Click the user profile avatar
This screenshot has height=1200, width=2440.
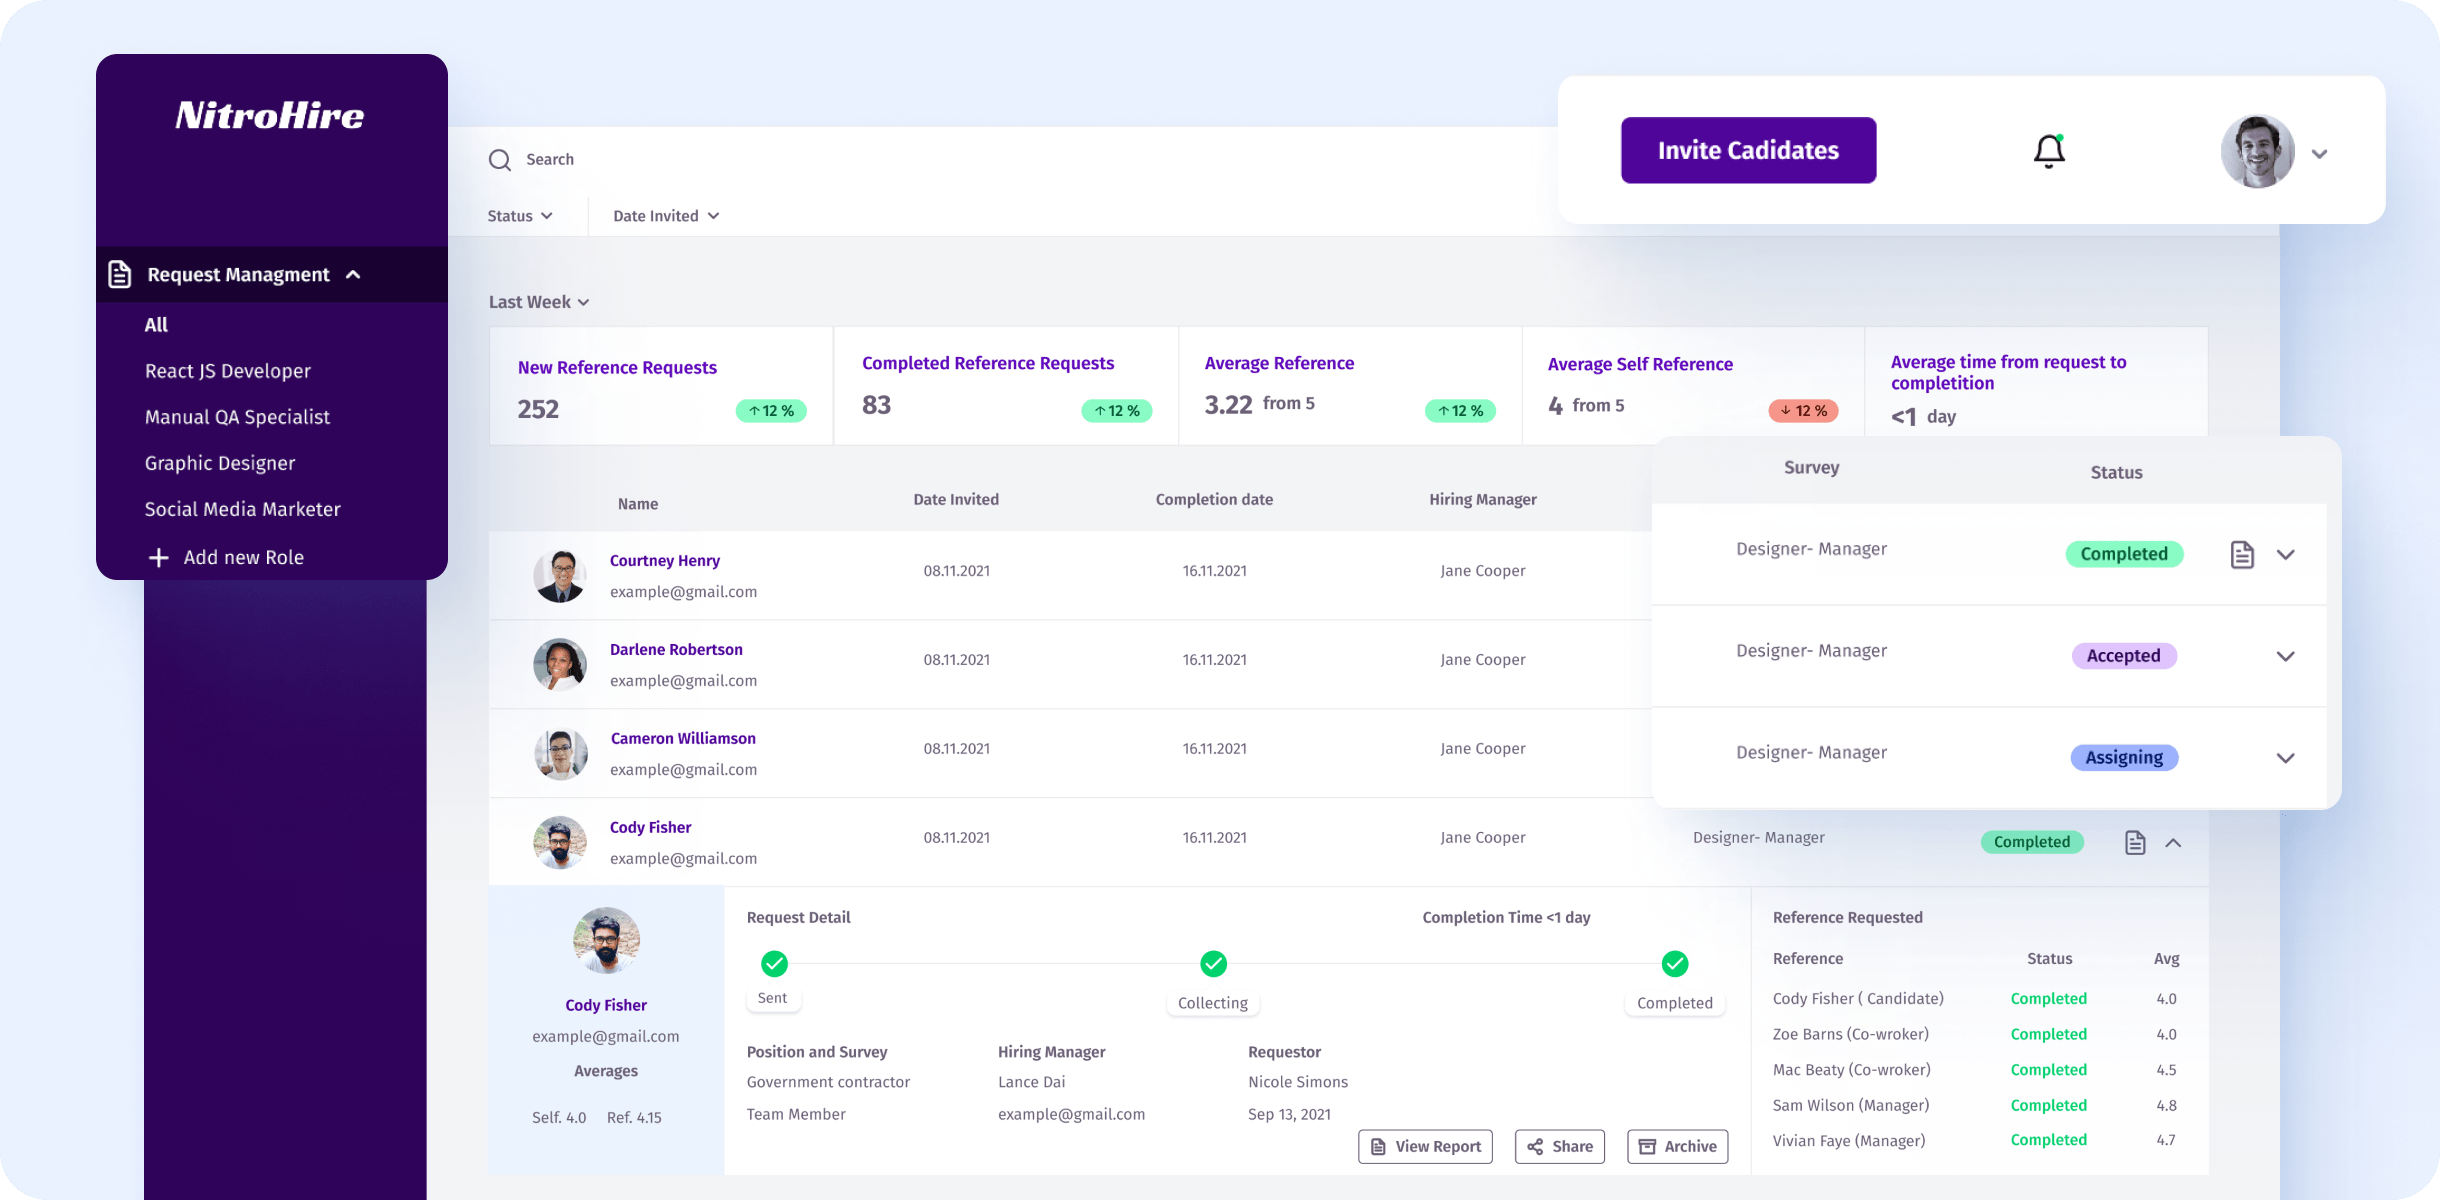(2257, 152)
